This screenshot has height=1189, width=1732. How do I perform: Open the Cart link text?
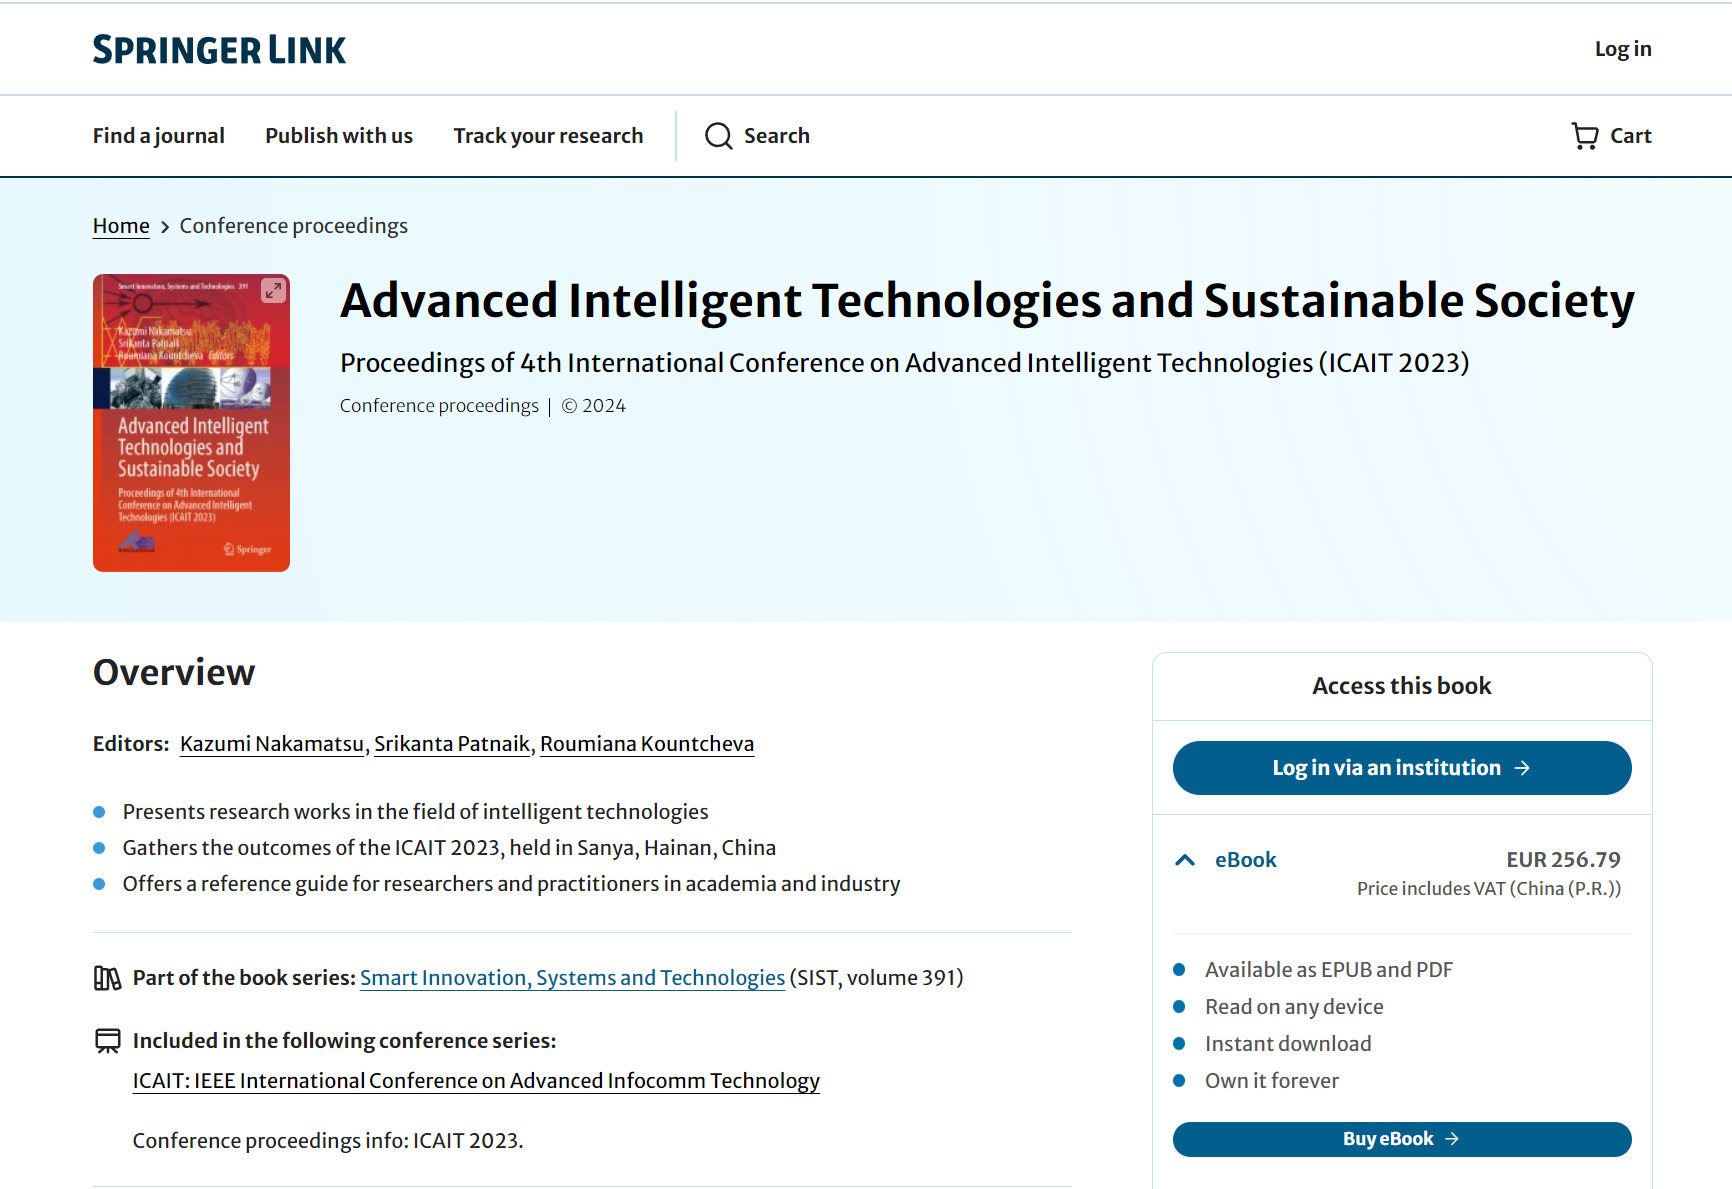(x=1630, y=136)
